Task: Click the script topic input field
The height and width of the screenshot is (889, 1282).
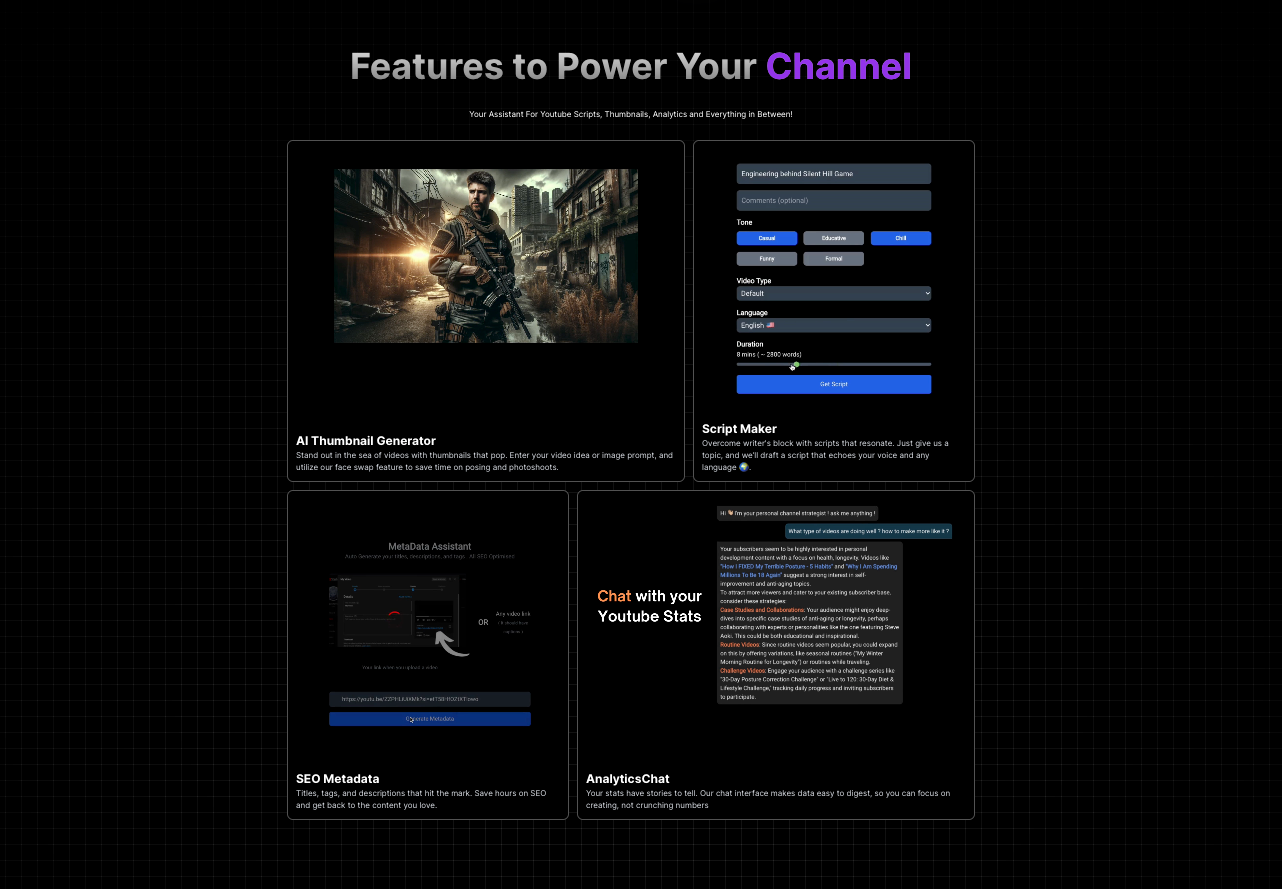Action: [x=833, y=174]
